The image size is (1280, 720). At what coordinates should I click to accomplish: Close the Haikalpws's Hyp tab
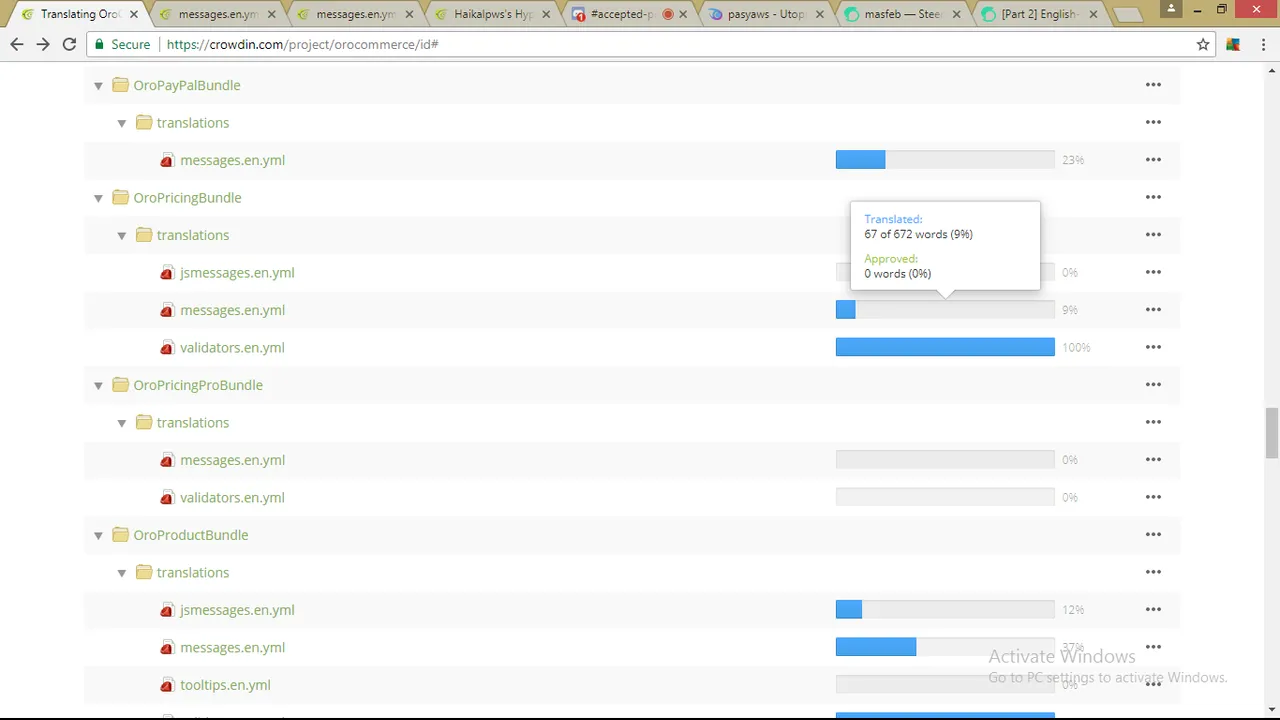[x=546, y=15]
